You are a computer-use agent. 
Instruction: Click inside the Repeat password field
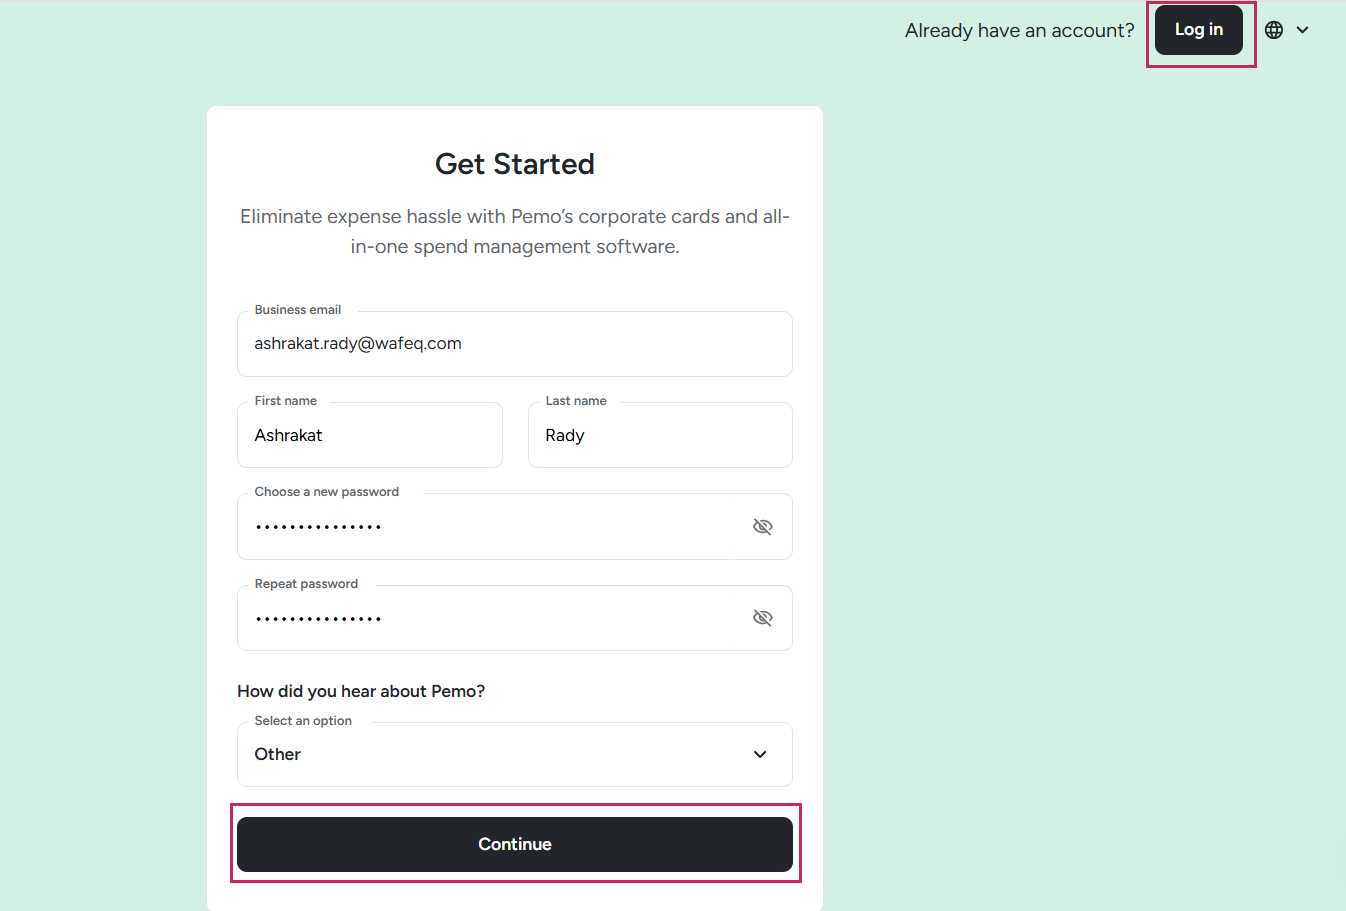(490, 618)
